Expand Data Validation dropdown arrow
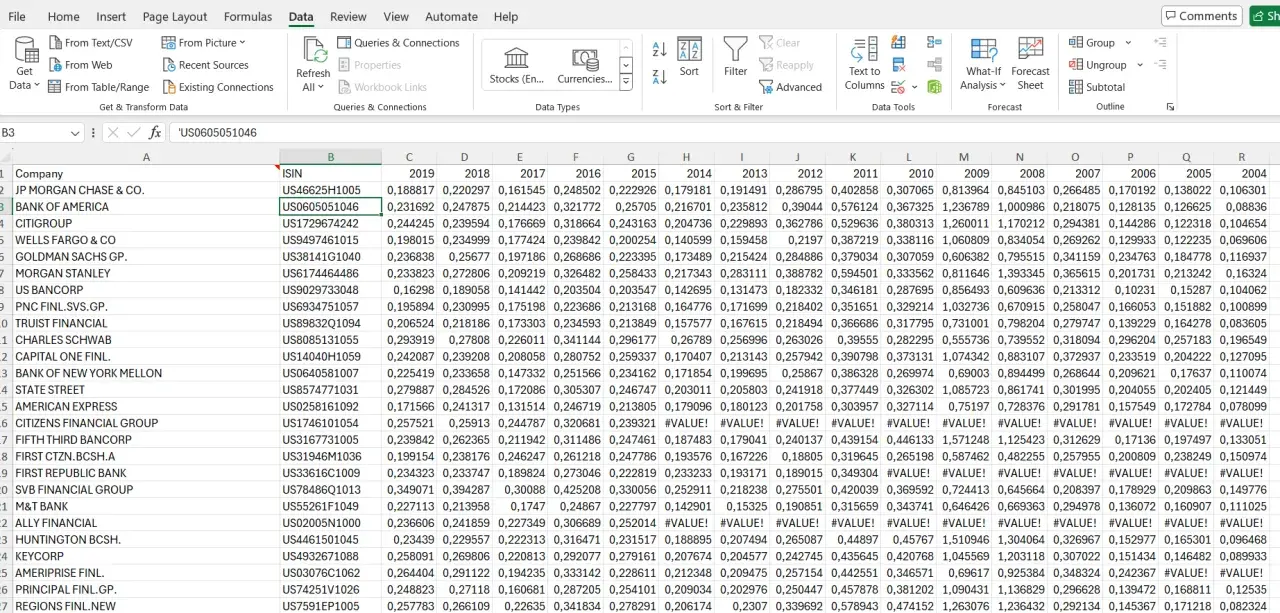 click(914, 87)
